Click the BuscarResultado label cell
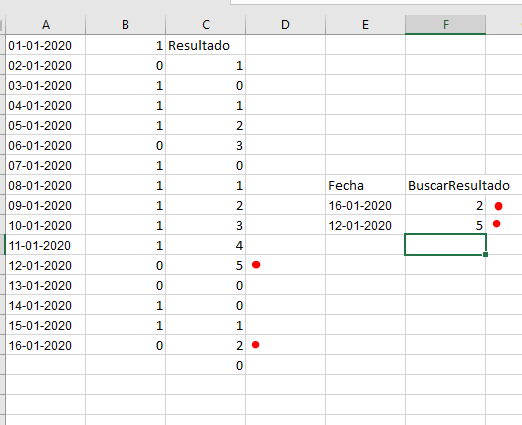The image size is (522, 425). coord(445,185)
